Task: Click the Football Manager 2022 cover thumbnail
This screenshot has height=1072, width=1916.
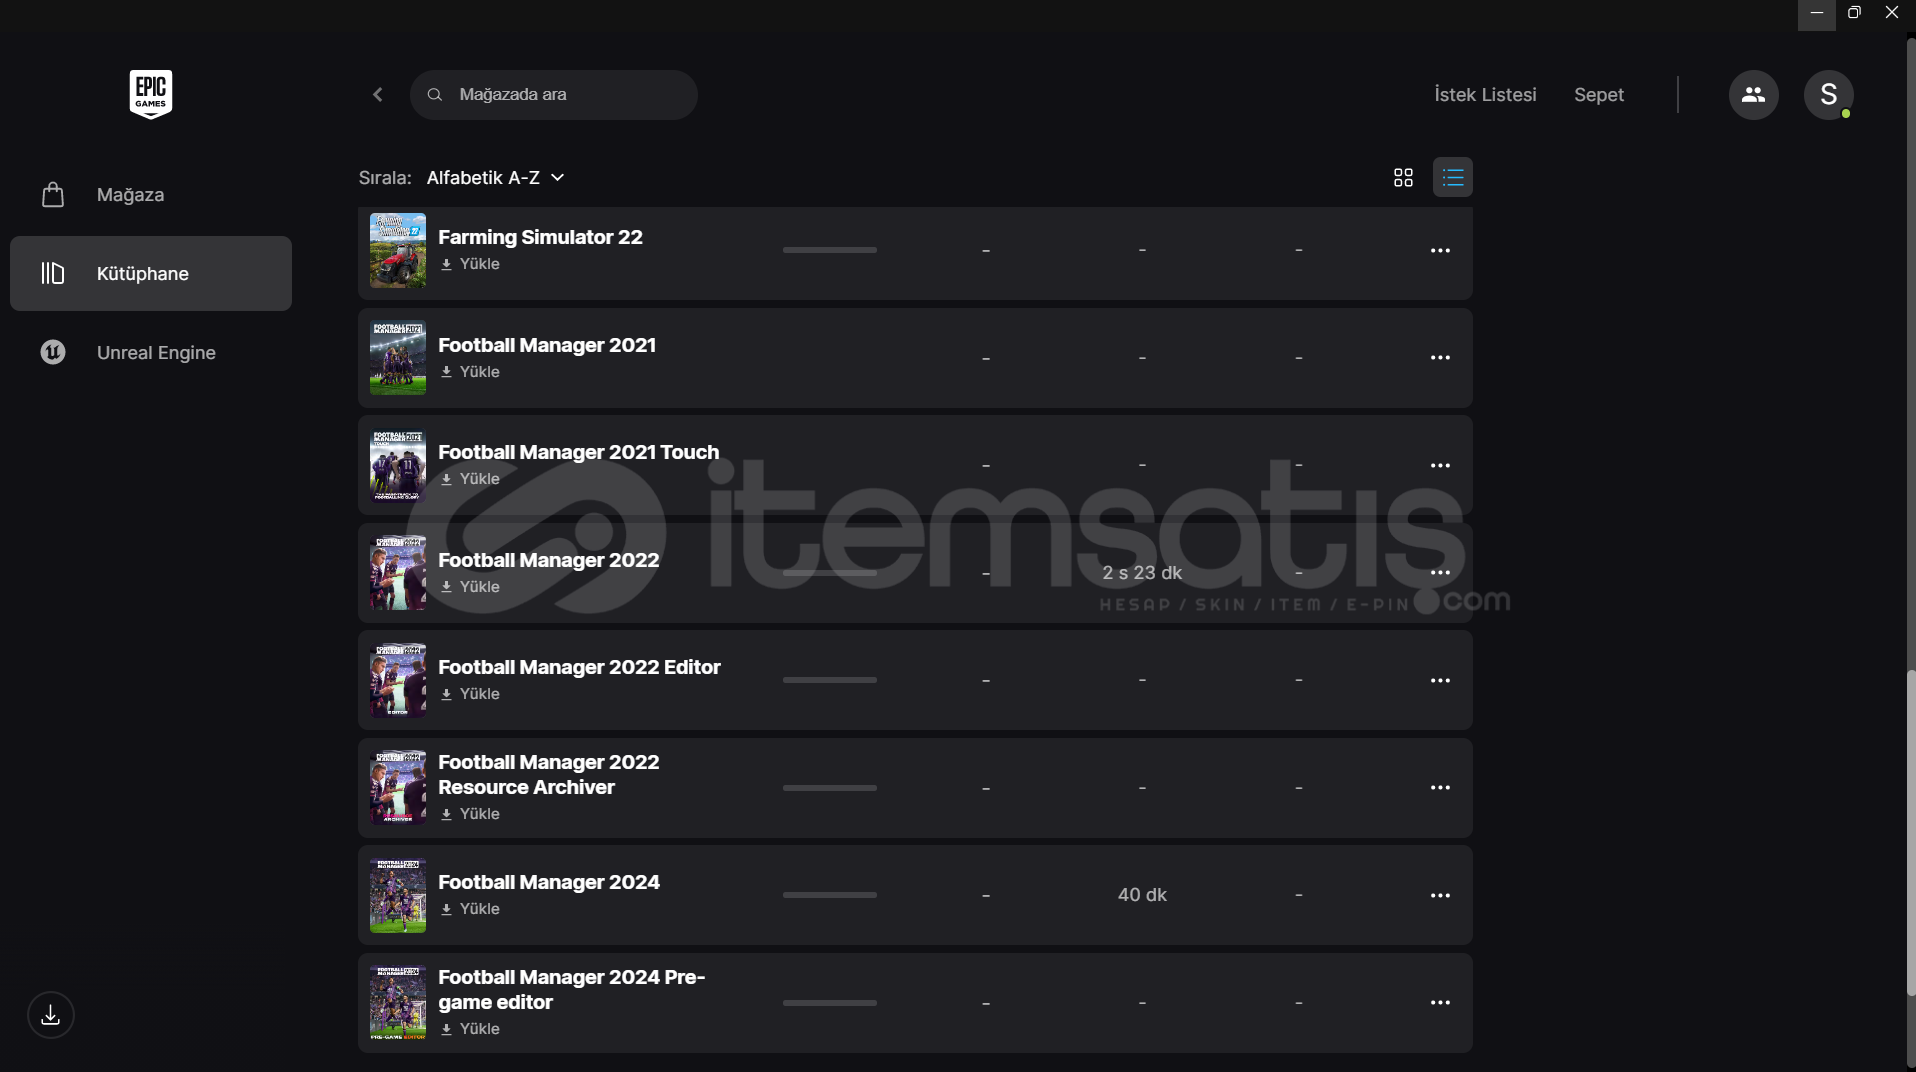Action: [x=398, y=573]
